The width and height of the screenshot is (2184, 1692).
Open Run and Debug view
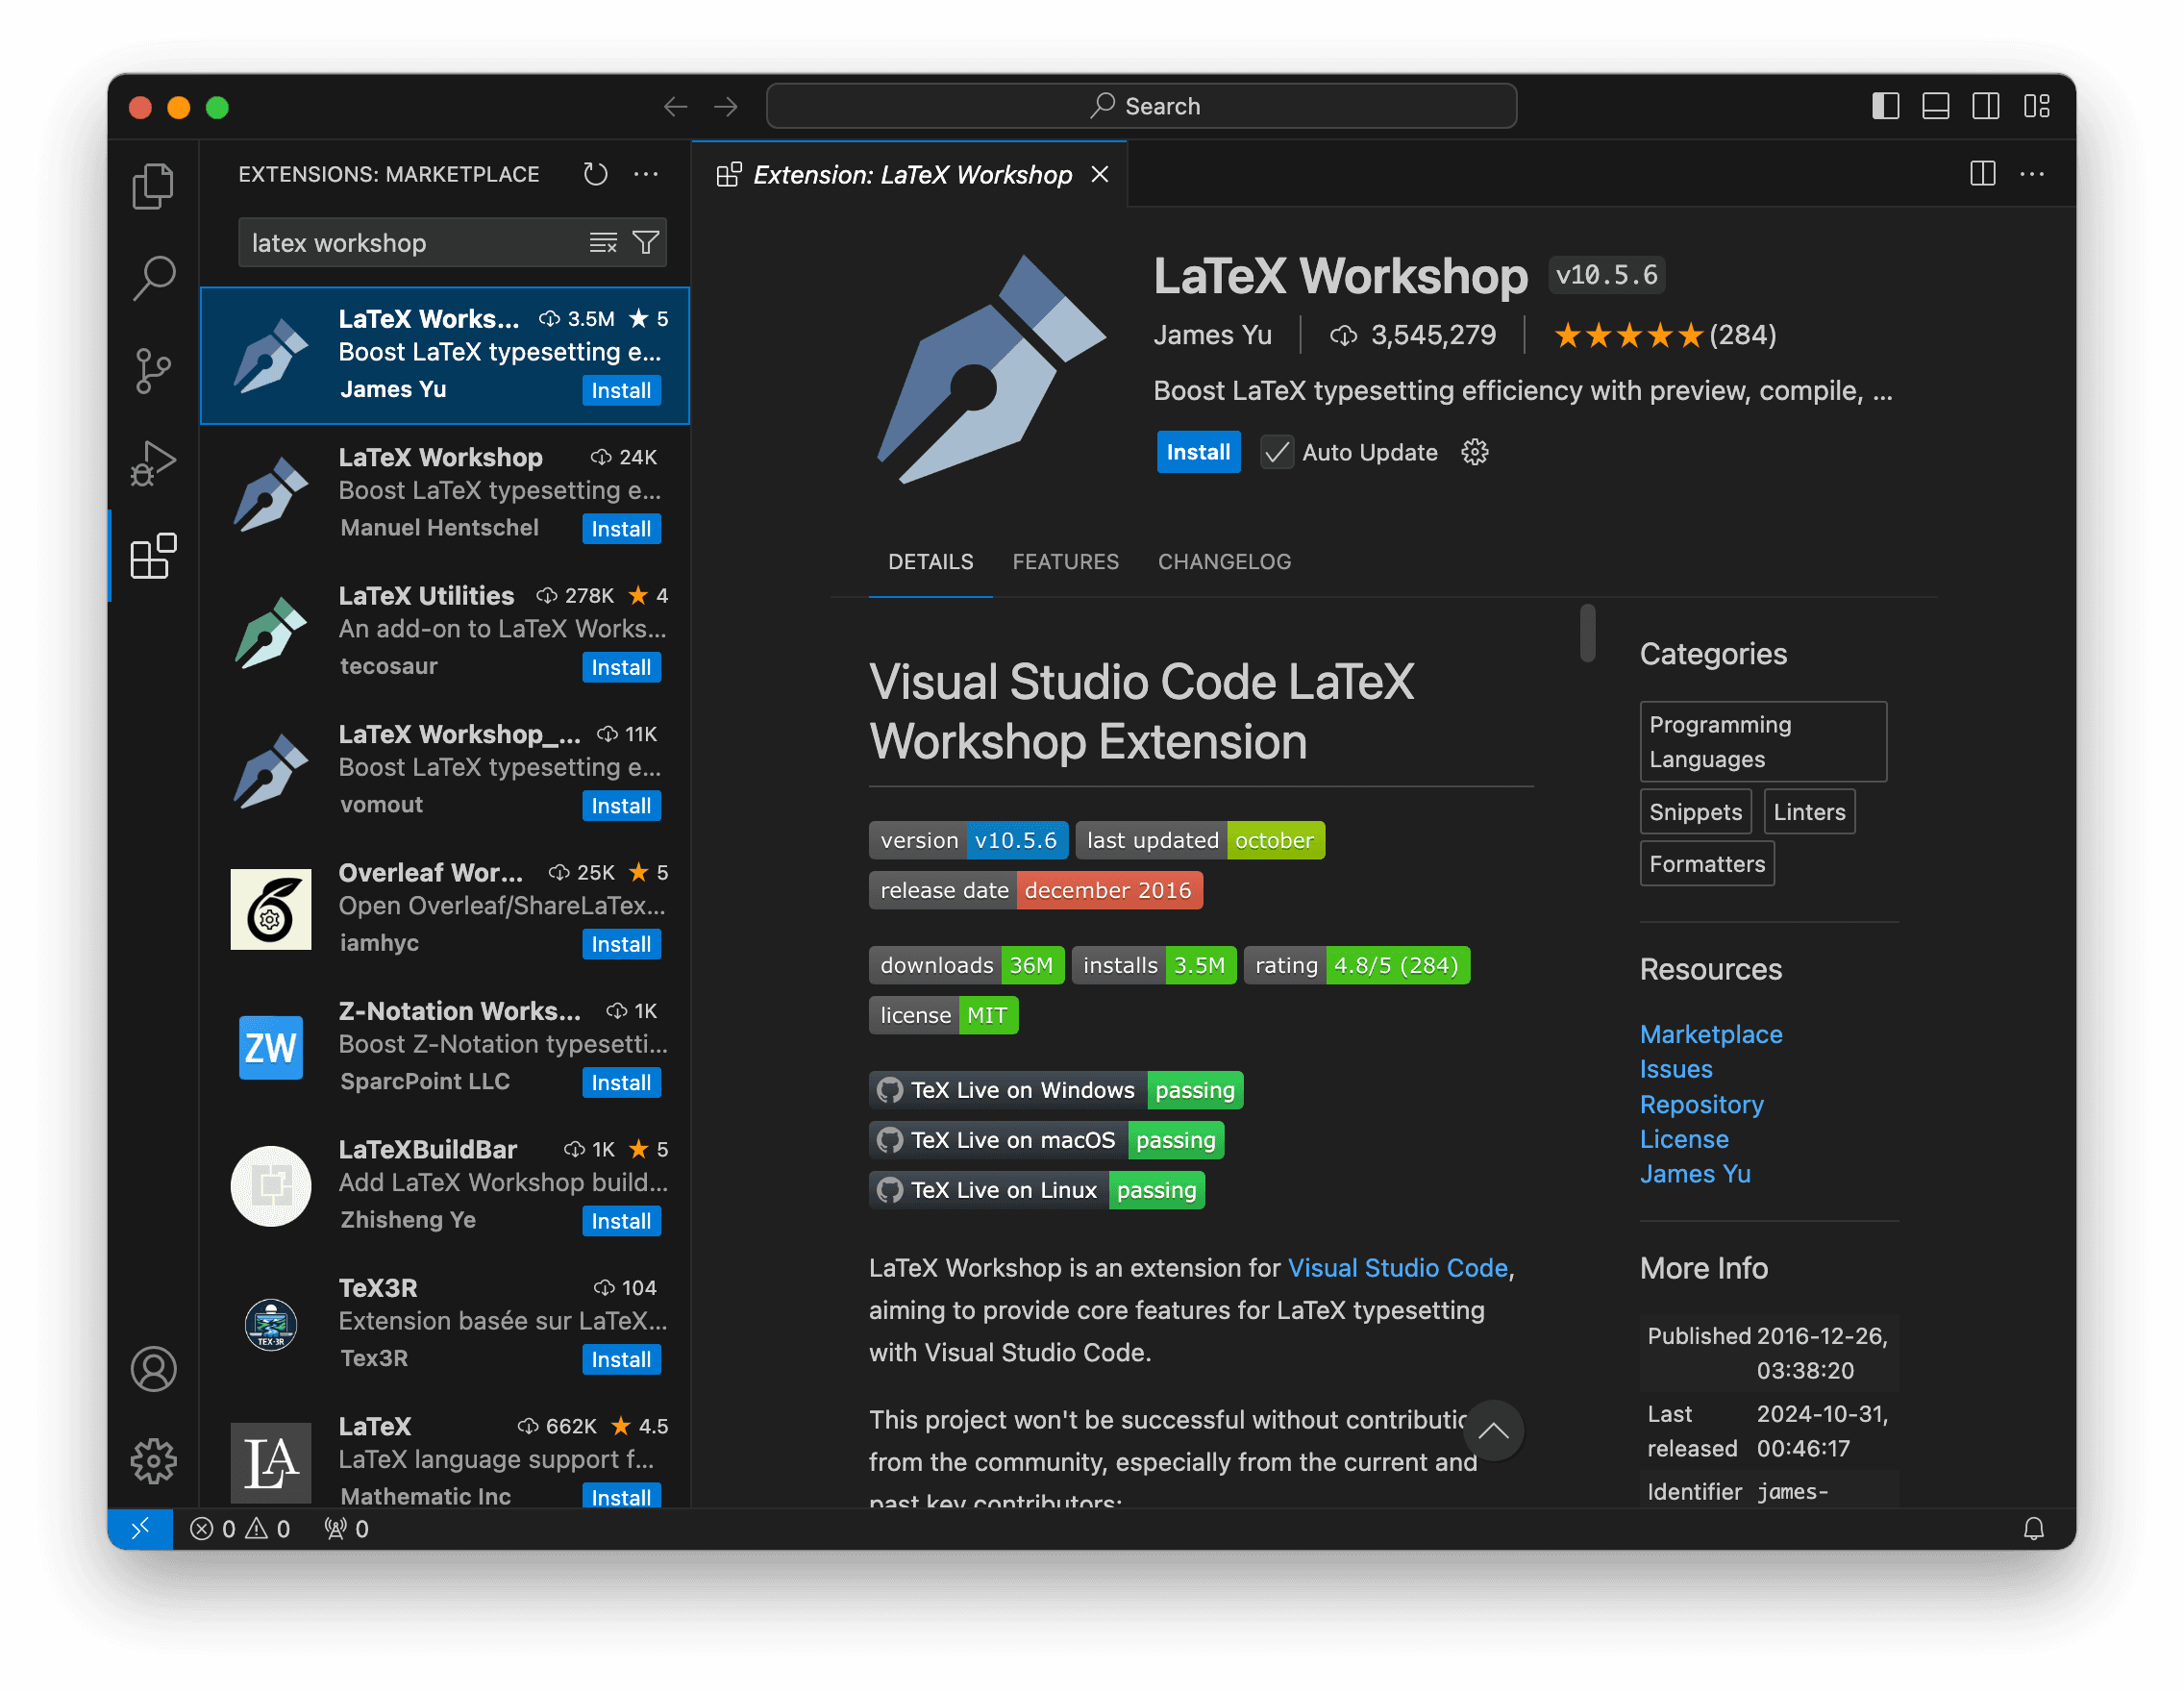click(153, 463)
